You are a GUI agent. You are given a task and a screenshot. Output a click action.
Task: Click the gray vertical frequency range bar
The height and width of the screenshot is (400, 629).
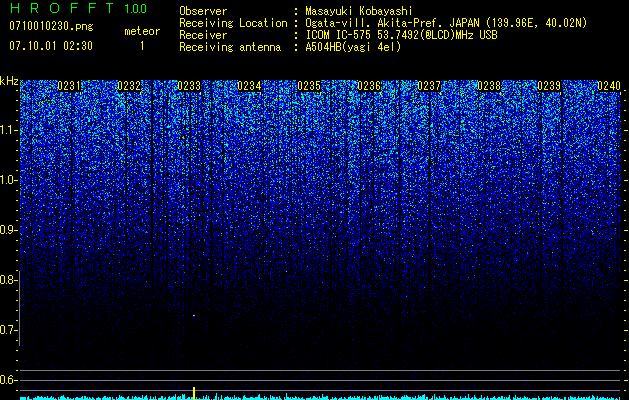pyautogui.click(x=19, y=309)
